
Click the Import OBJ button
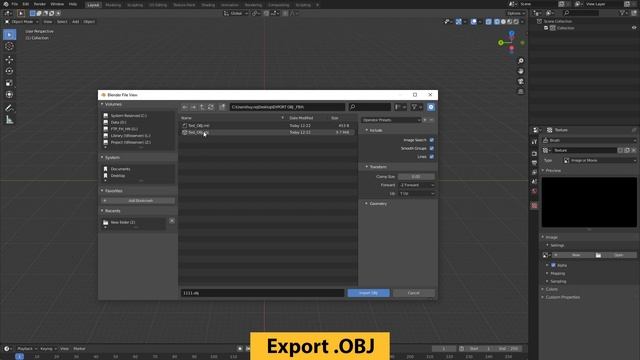click(369, 293)
